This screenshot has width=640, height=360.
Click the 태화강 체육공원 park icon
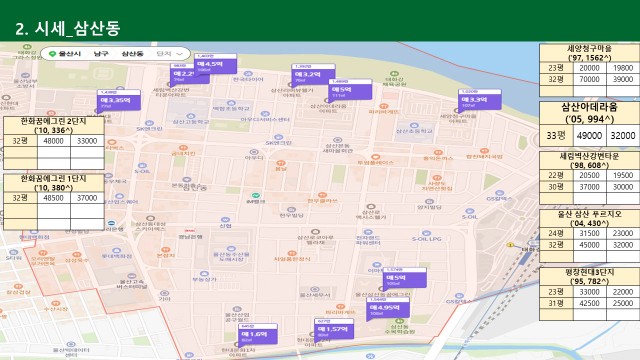point(394,74)
